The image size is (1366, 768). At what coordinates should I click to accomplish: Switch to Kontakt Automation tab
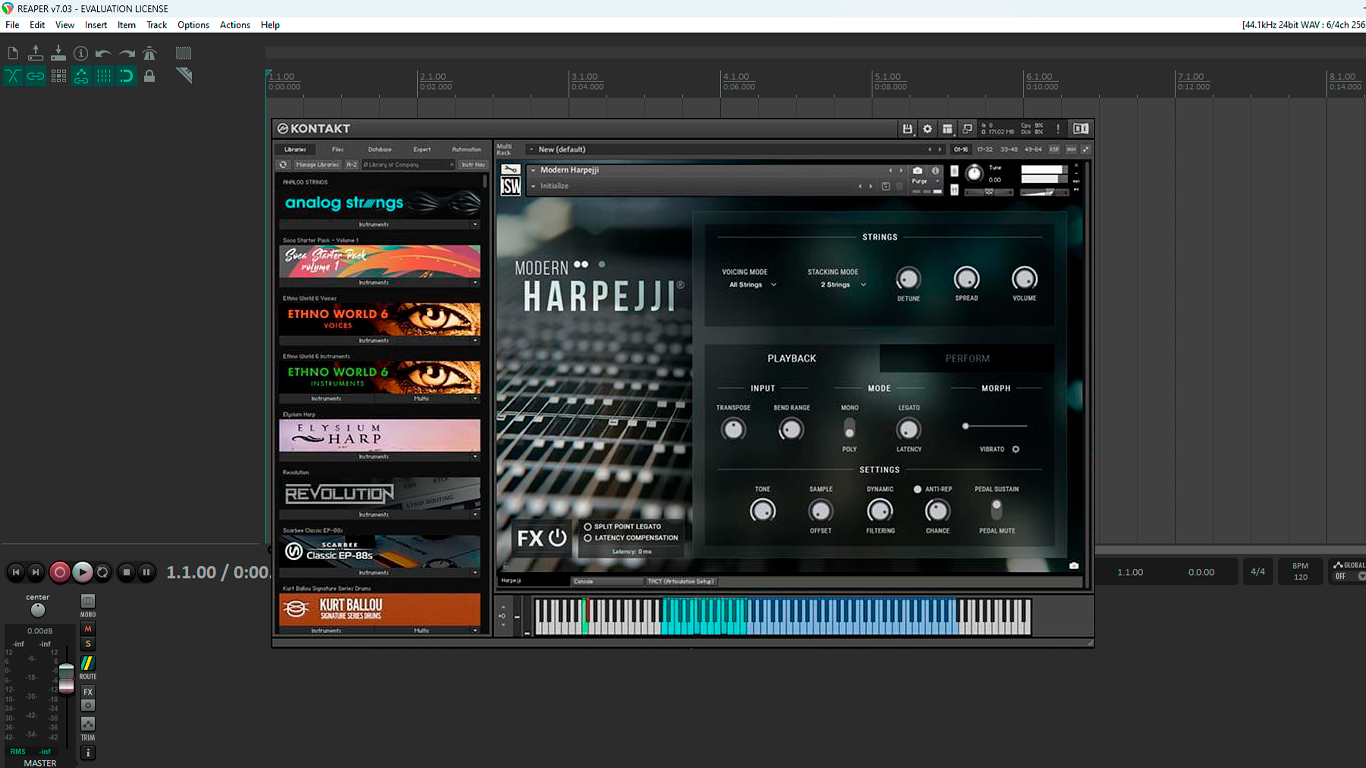[x=466, y=150]
